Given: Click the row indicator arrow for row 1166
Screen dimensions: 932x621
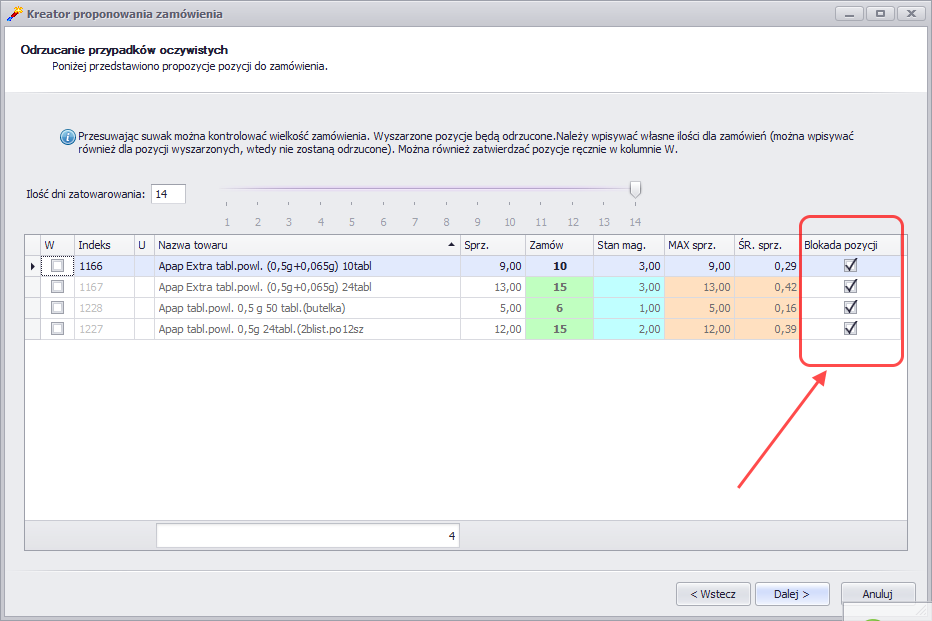Looking at the screenshot, I should click(32, 266).
